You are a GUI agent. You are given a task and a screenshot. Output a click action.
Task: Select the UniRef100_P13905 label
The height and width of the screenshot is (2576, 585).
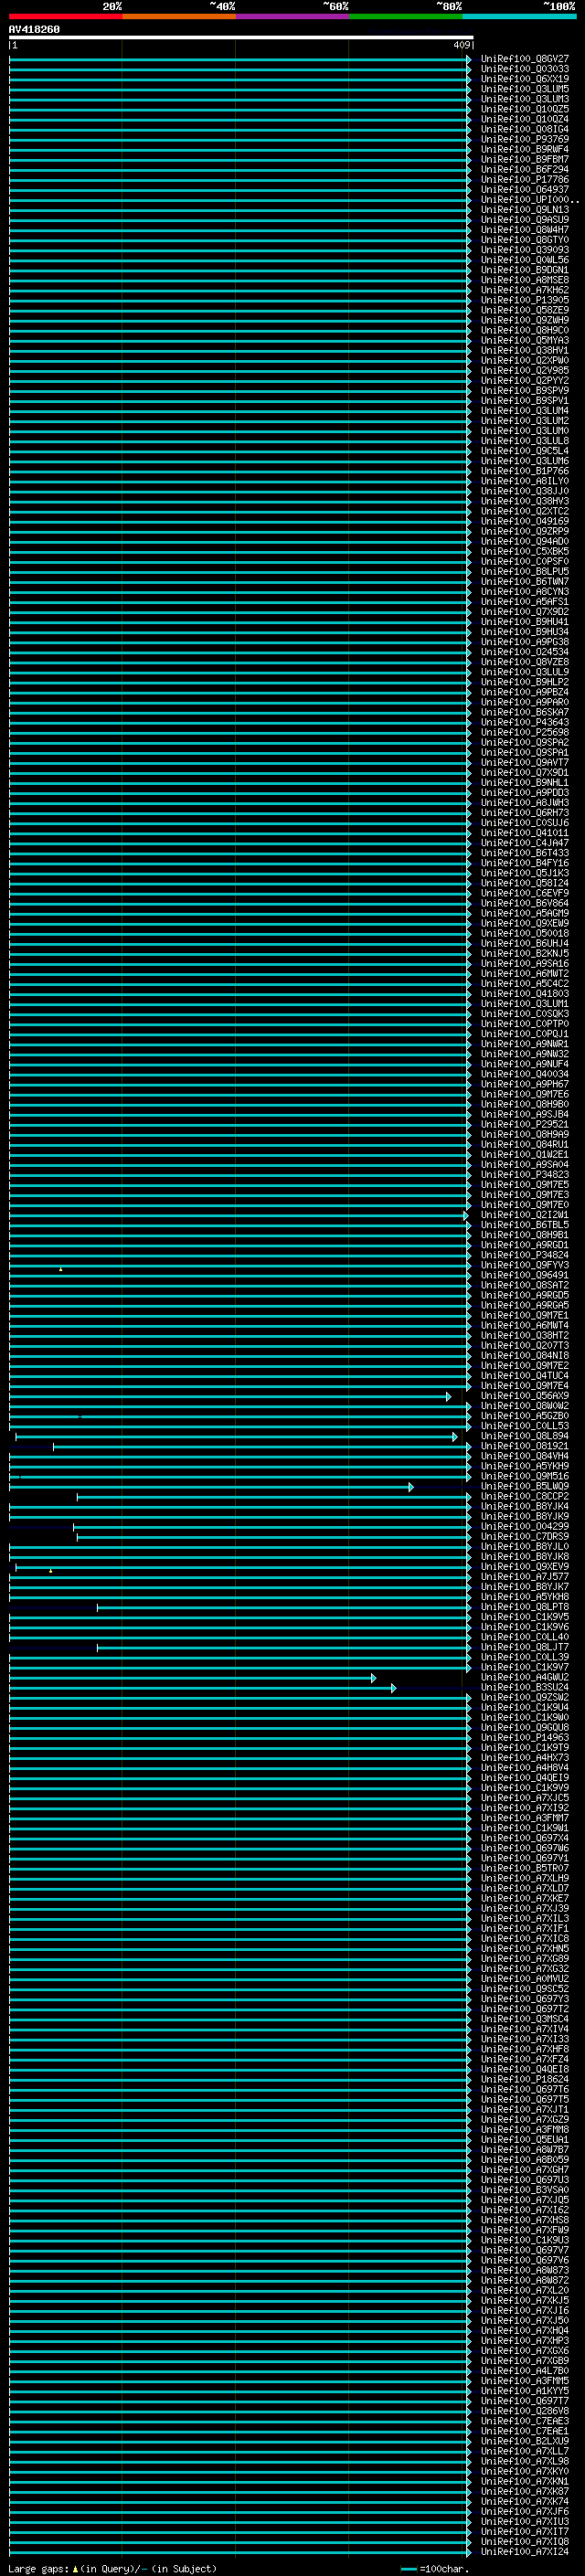point(525,300)
